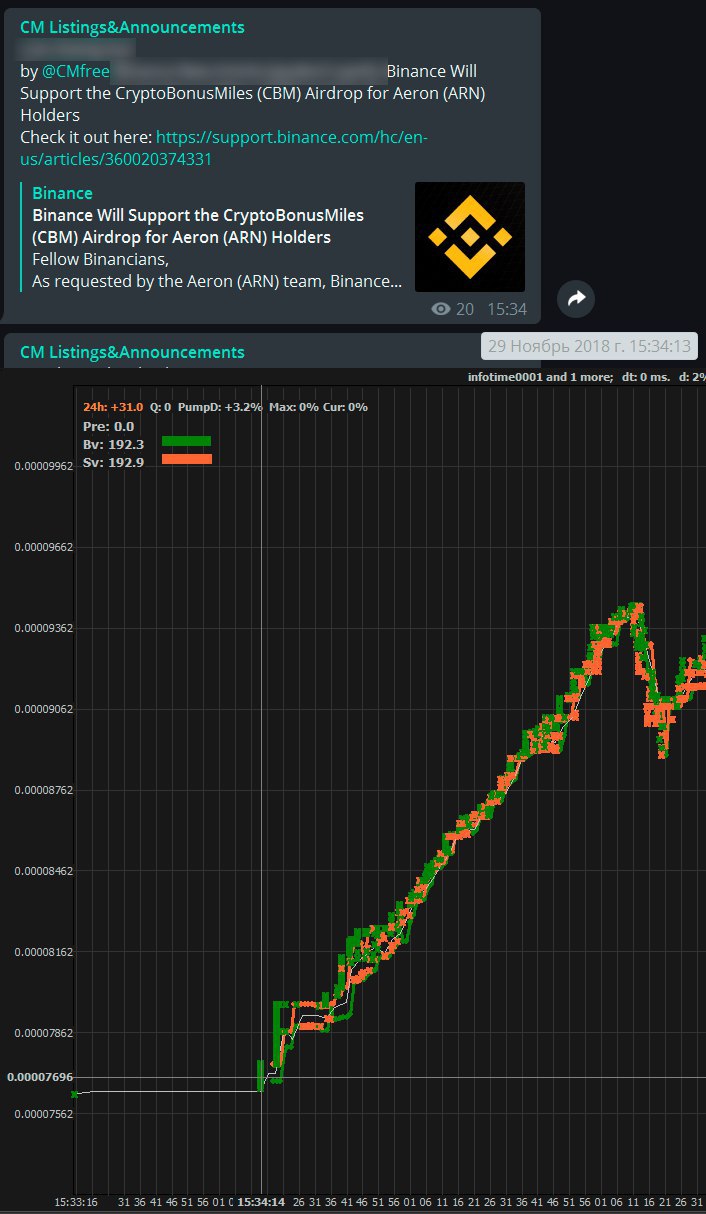This screenshot has height=1214, width=706.
Task: Click the 15:34:14 time axis marker
Action: pos(262,1201)
